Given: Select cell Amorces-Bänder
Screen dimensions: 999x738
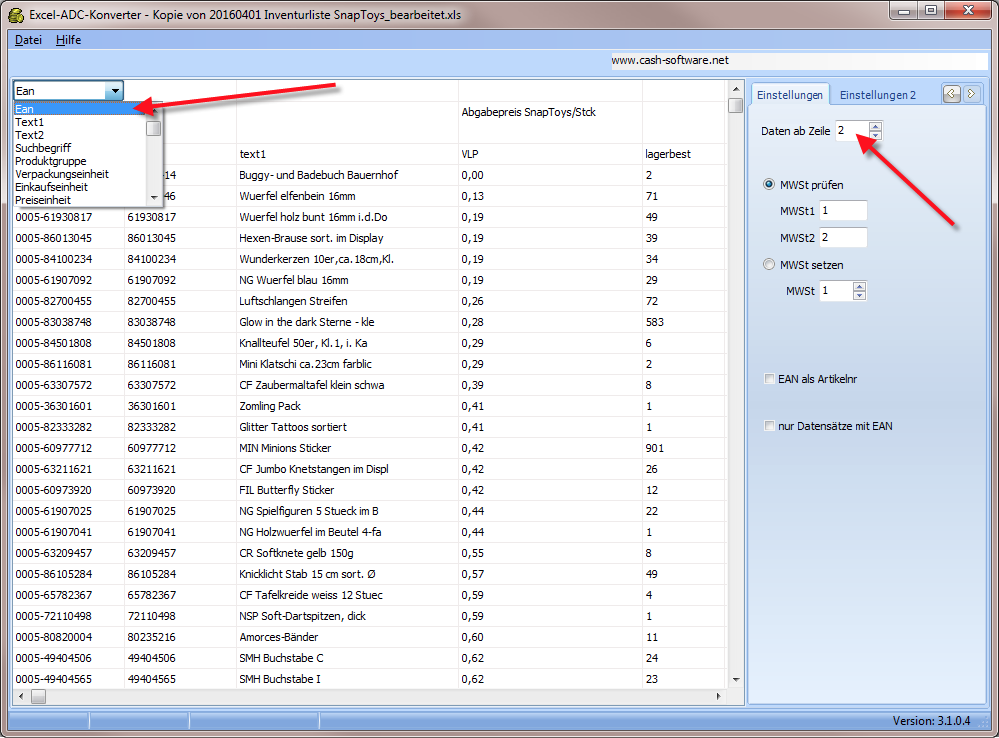Looking at the screenshot, I should [347, 637].
